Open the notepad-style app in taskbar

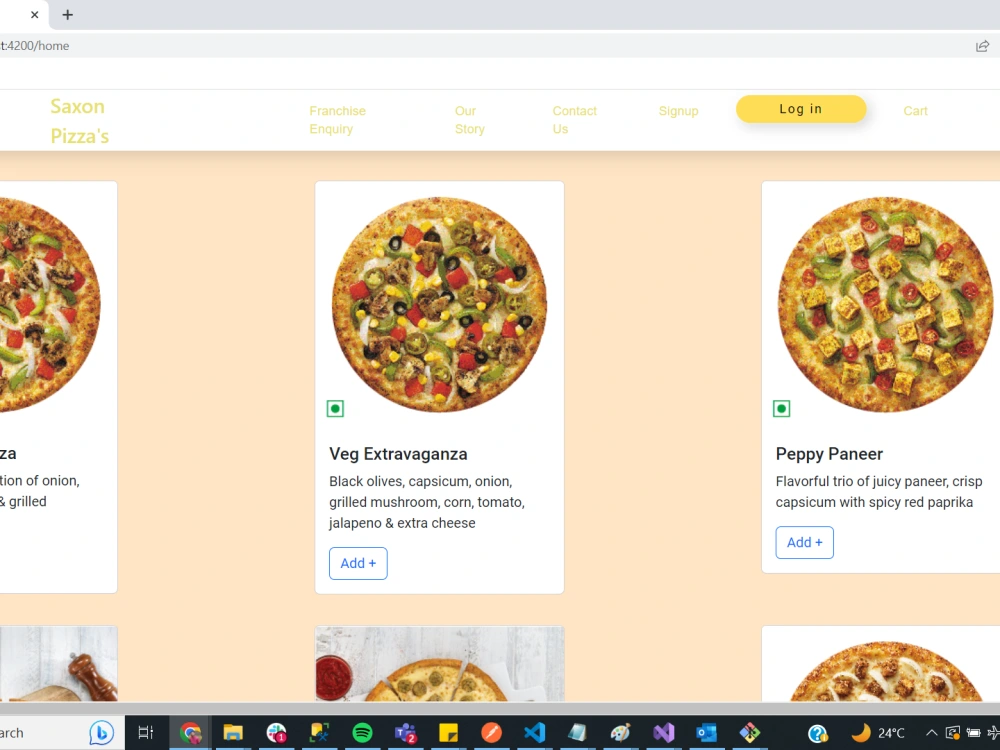pos(577,733)
